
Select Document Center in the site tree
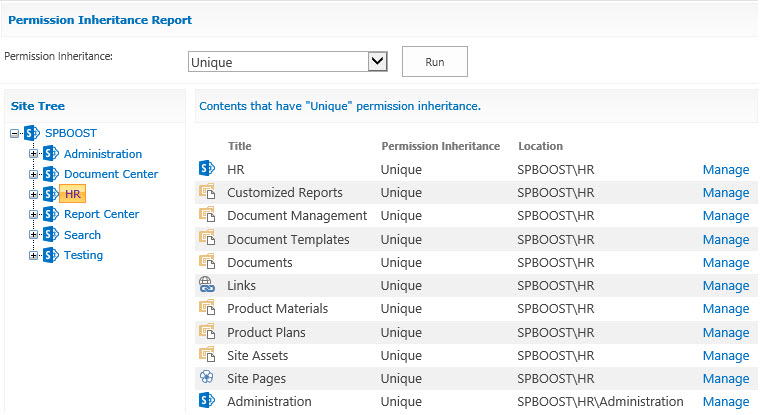point(111,174)
